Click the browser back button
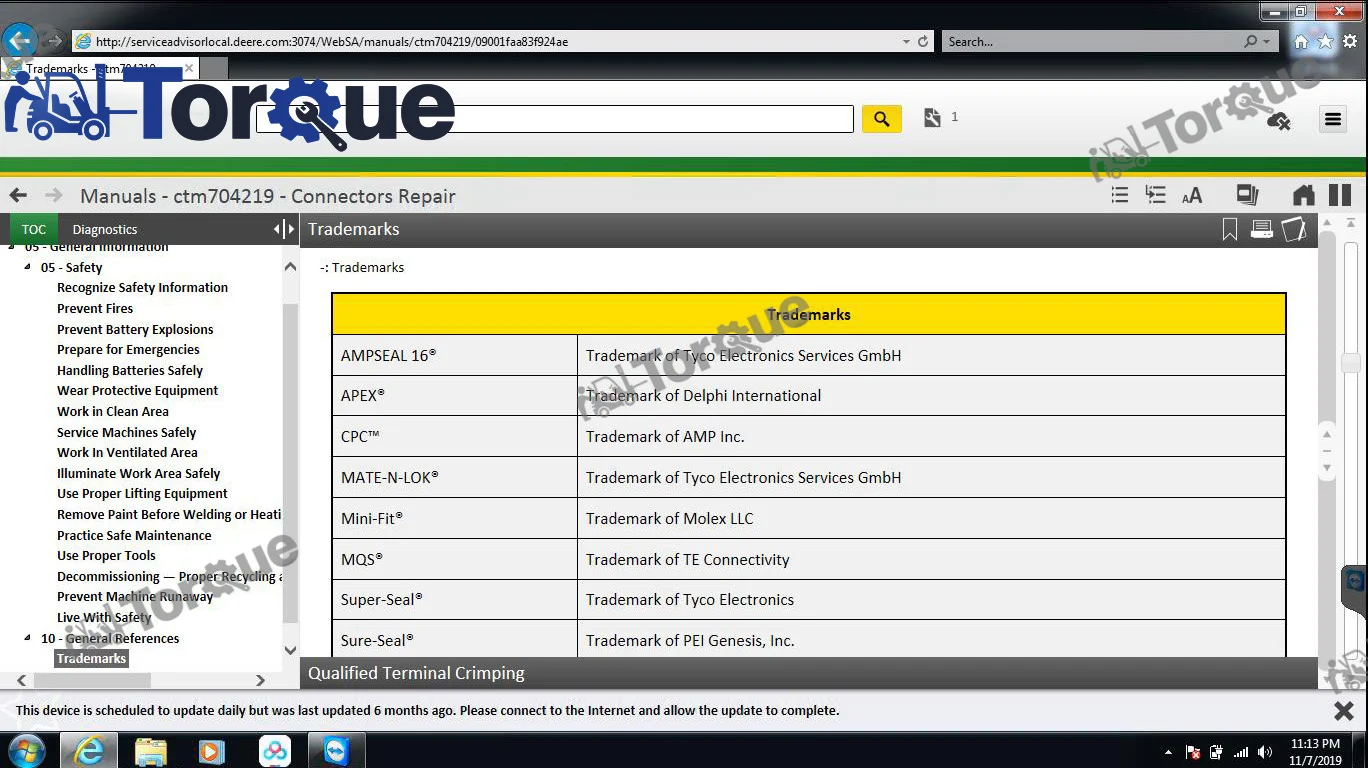This screenshot has height=768, width=1368. click(20, 41)
